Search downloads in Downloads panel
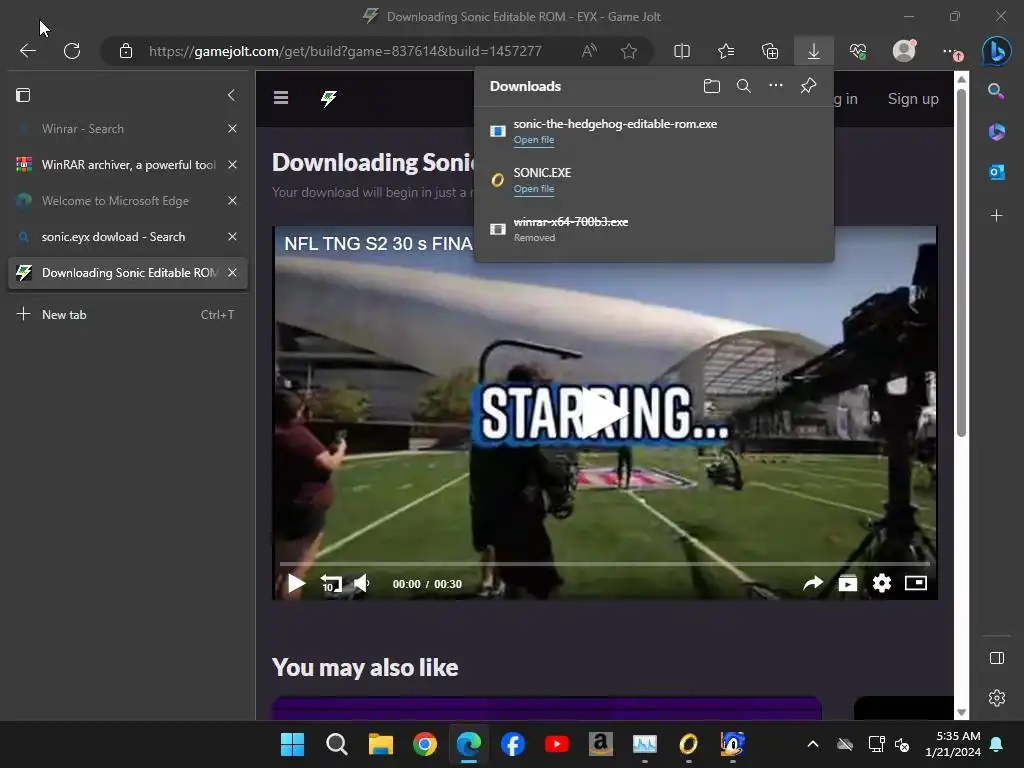 (x=743, y=86)
